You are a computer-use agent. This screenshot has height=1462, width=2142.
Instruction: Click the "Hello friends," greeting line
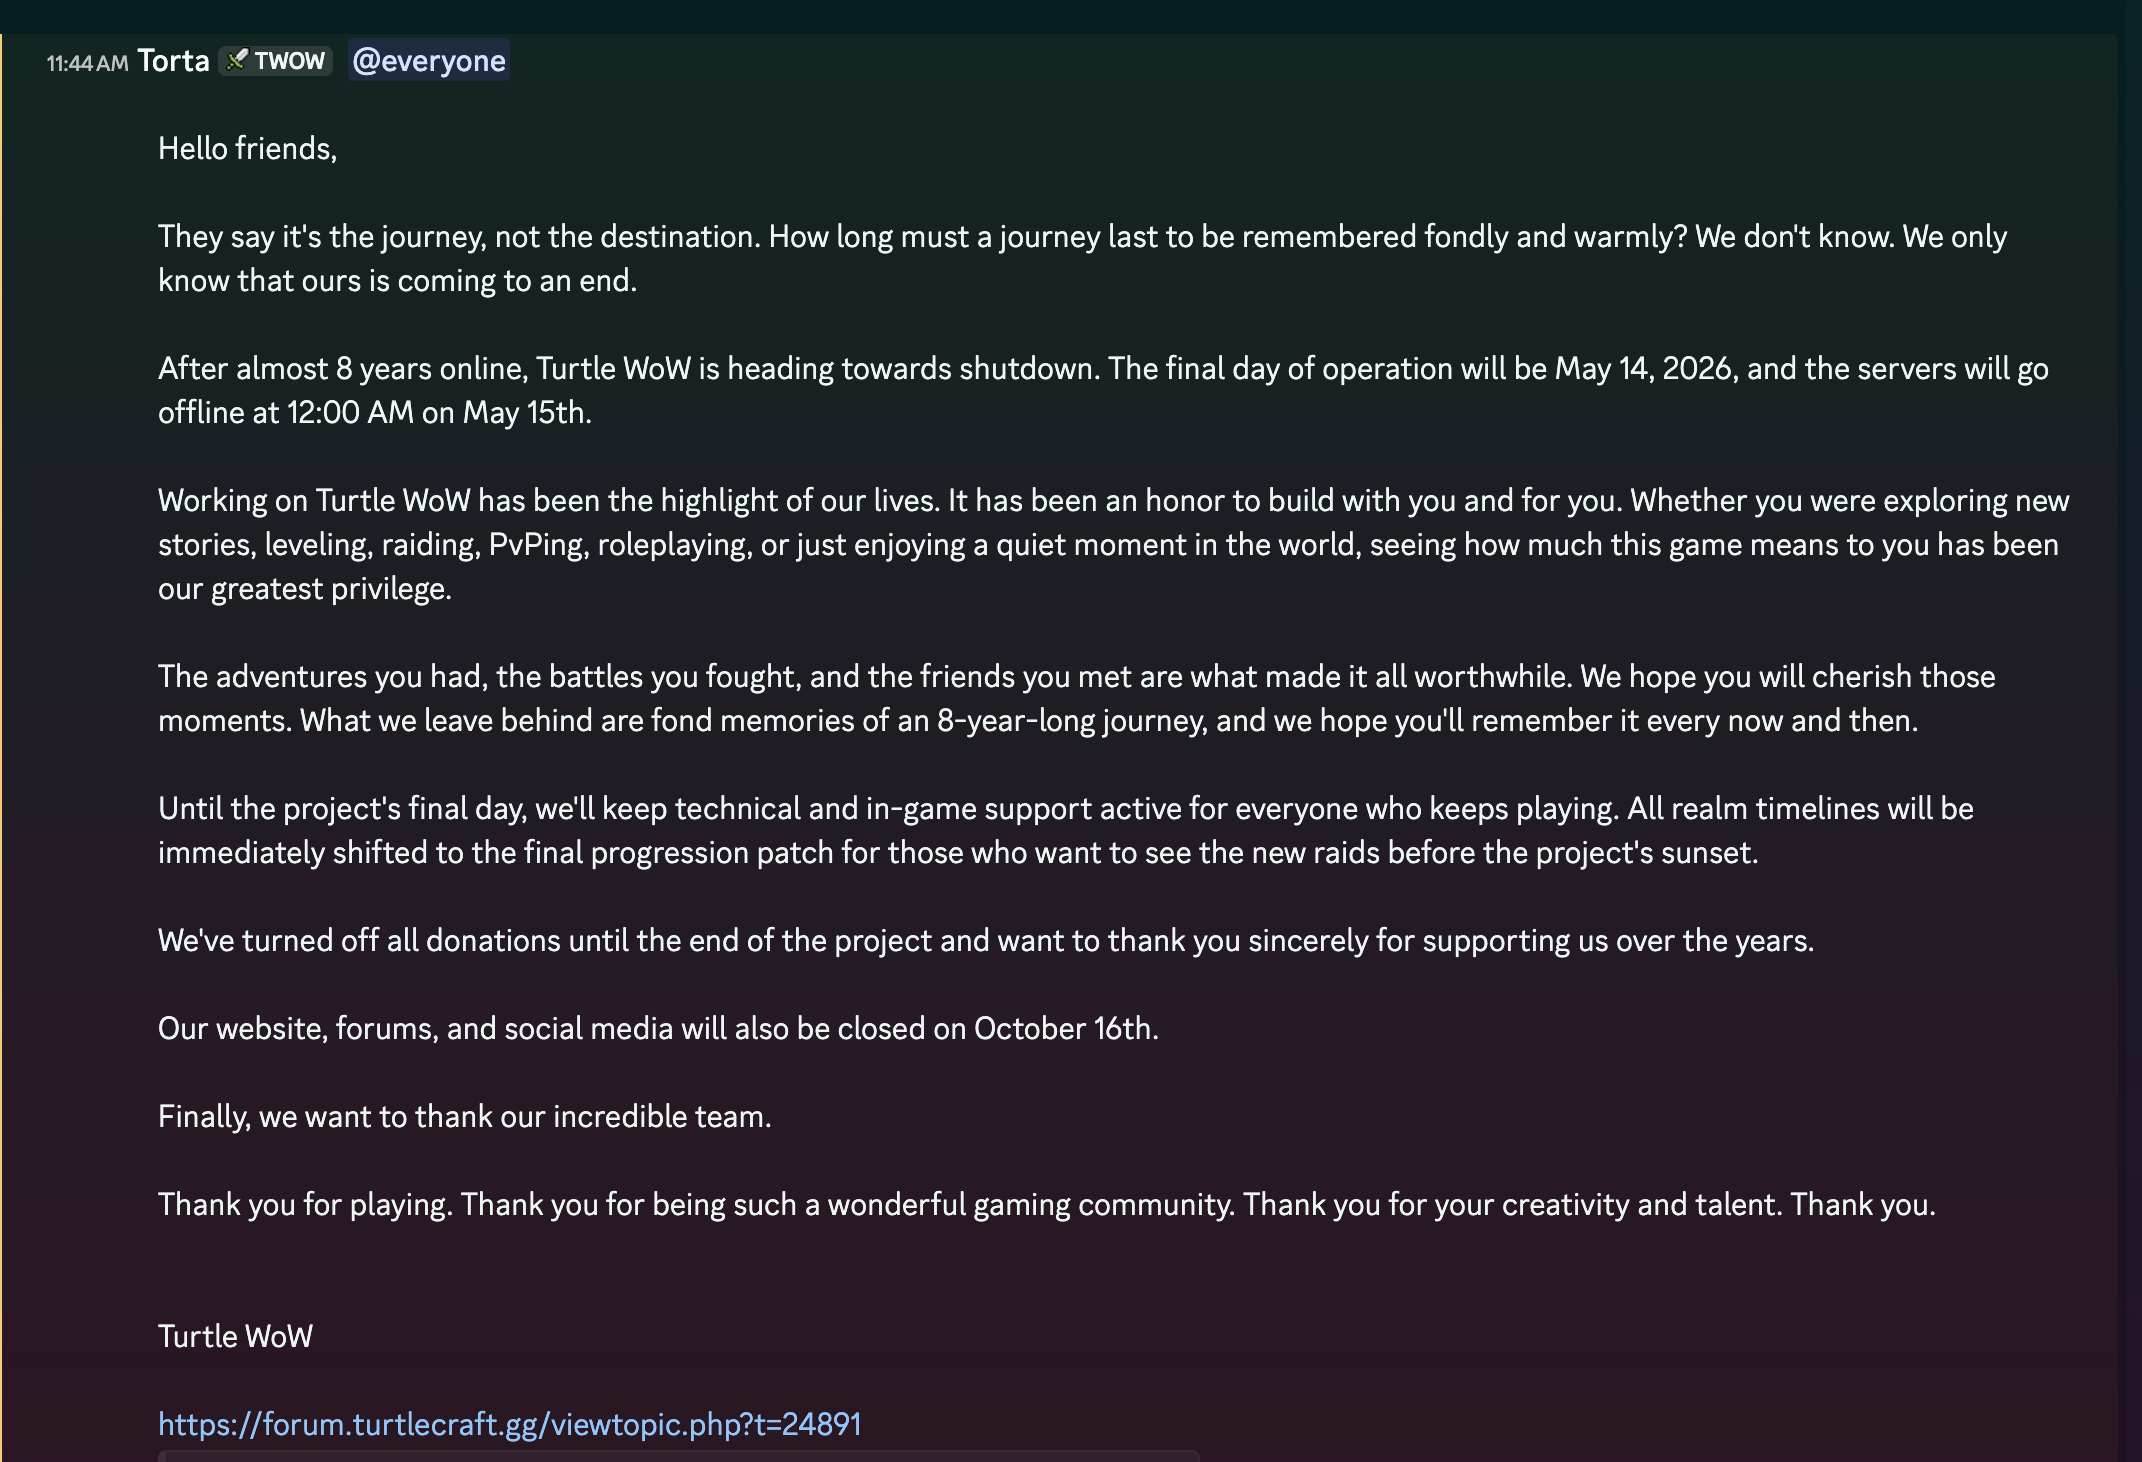click(247, 149)
